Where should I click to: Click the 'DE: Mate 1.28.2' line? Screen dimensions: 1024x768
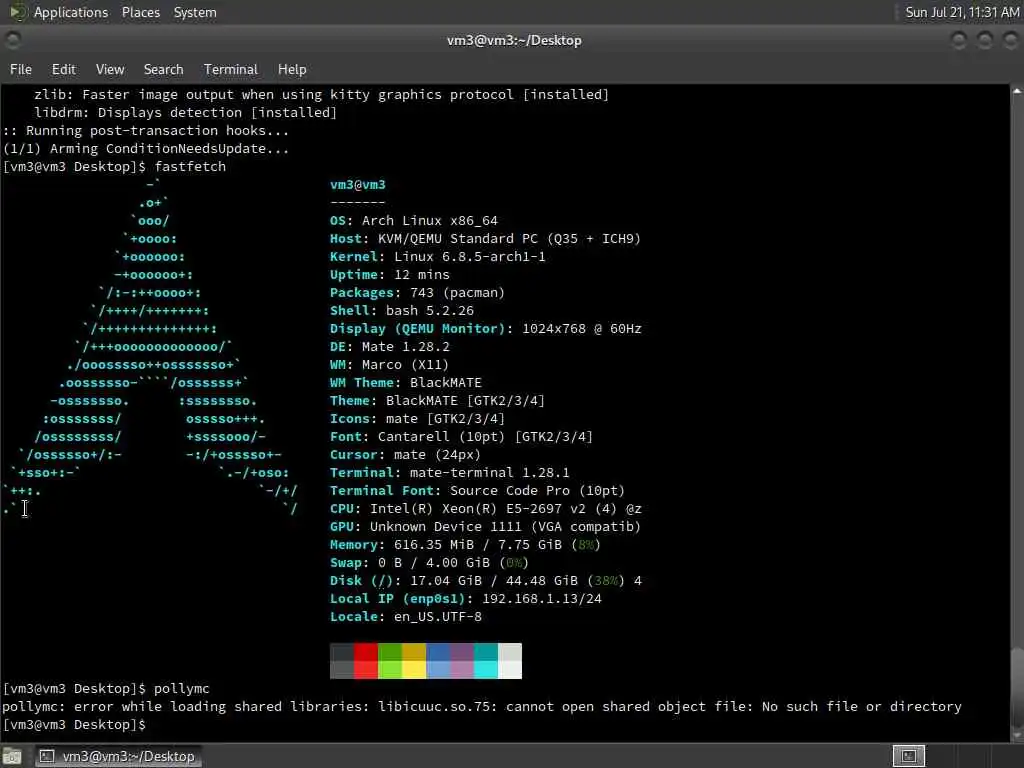pyautogui.click(x=390, y=347)
